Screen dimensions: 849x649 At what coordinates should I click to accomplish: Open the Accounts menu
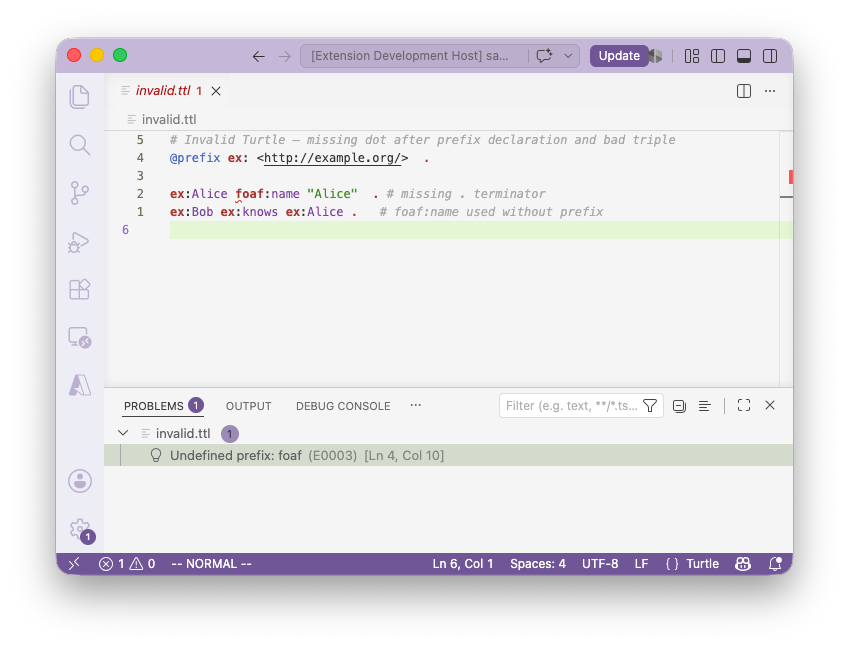click(x=80, y=481)
